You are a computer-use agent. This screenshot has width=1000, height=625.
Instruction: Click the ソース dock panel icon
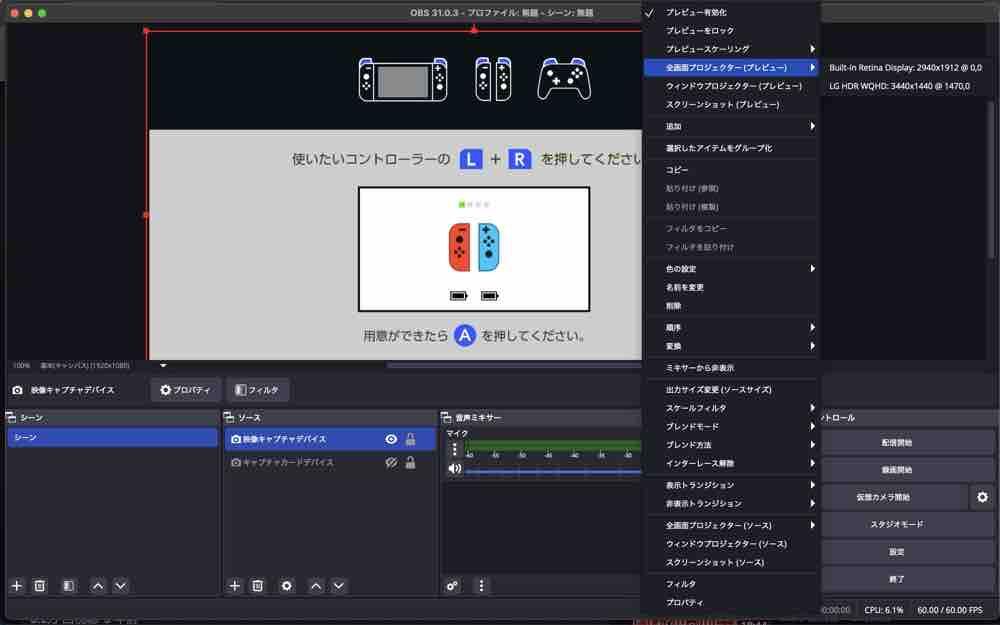coord(228,418)
